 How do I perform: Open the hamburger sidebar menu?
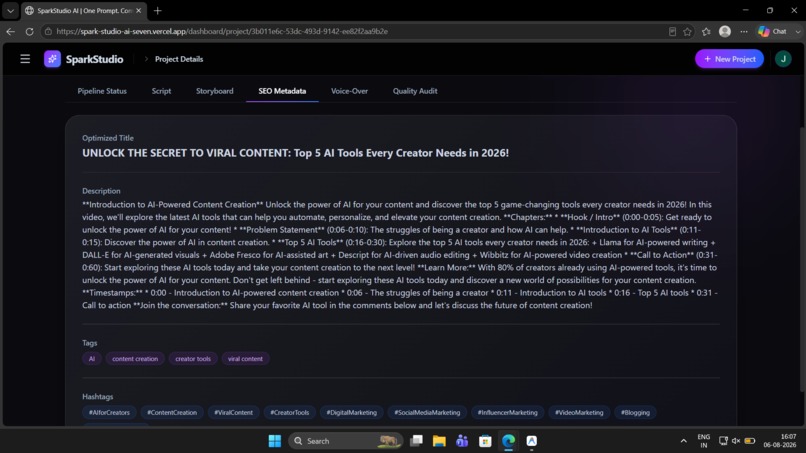coord(25,59)
